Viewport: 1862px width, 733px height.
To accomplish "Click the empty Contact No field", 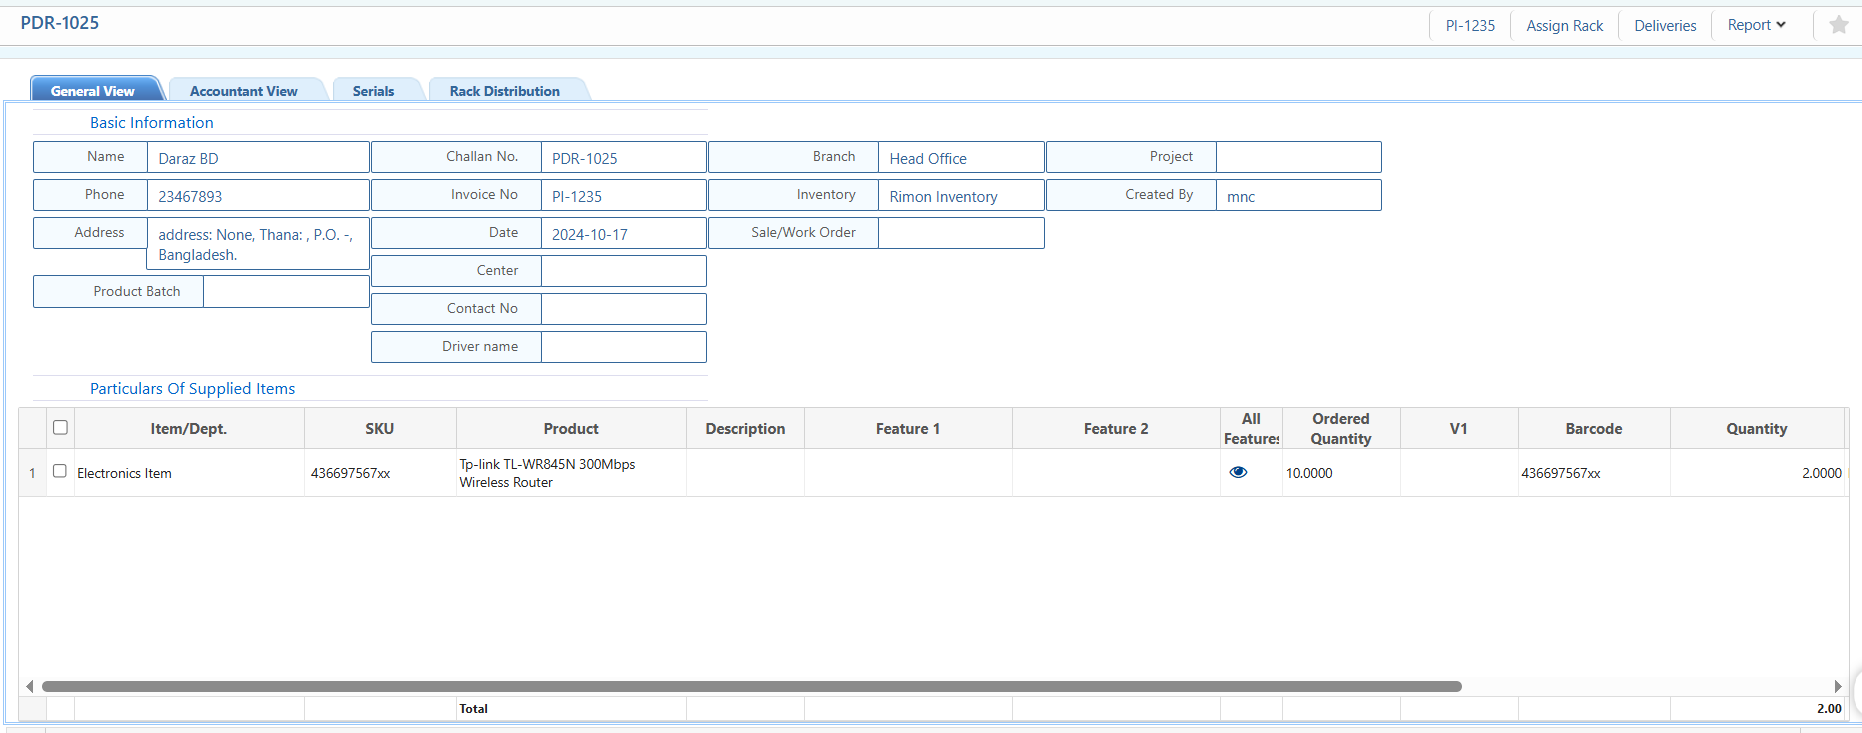I will point(623,309).
